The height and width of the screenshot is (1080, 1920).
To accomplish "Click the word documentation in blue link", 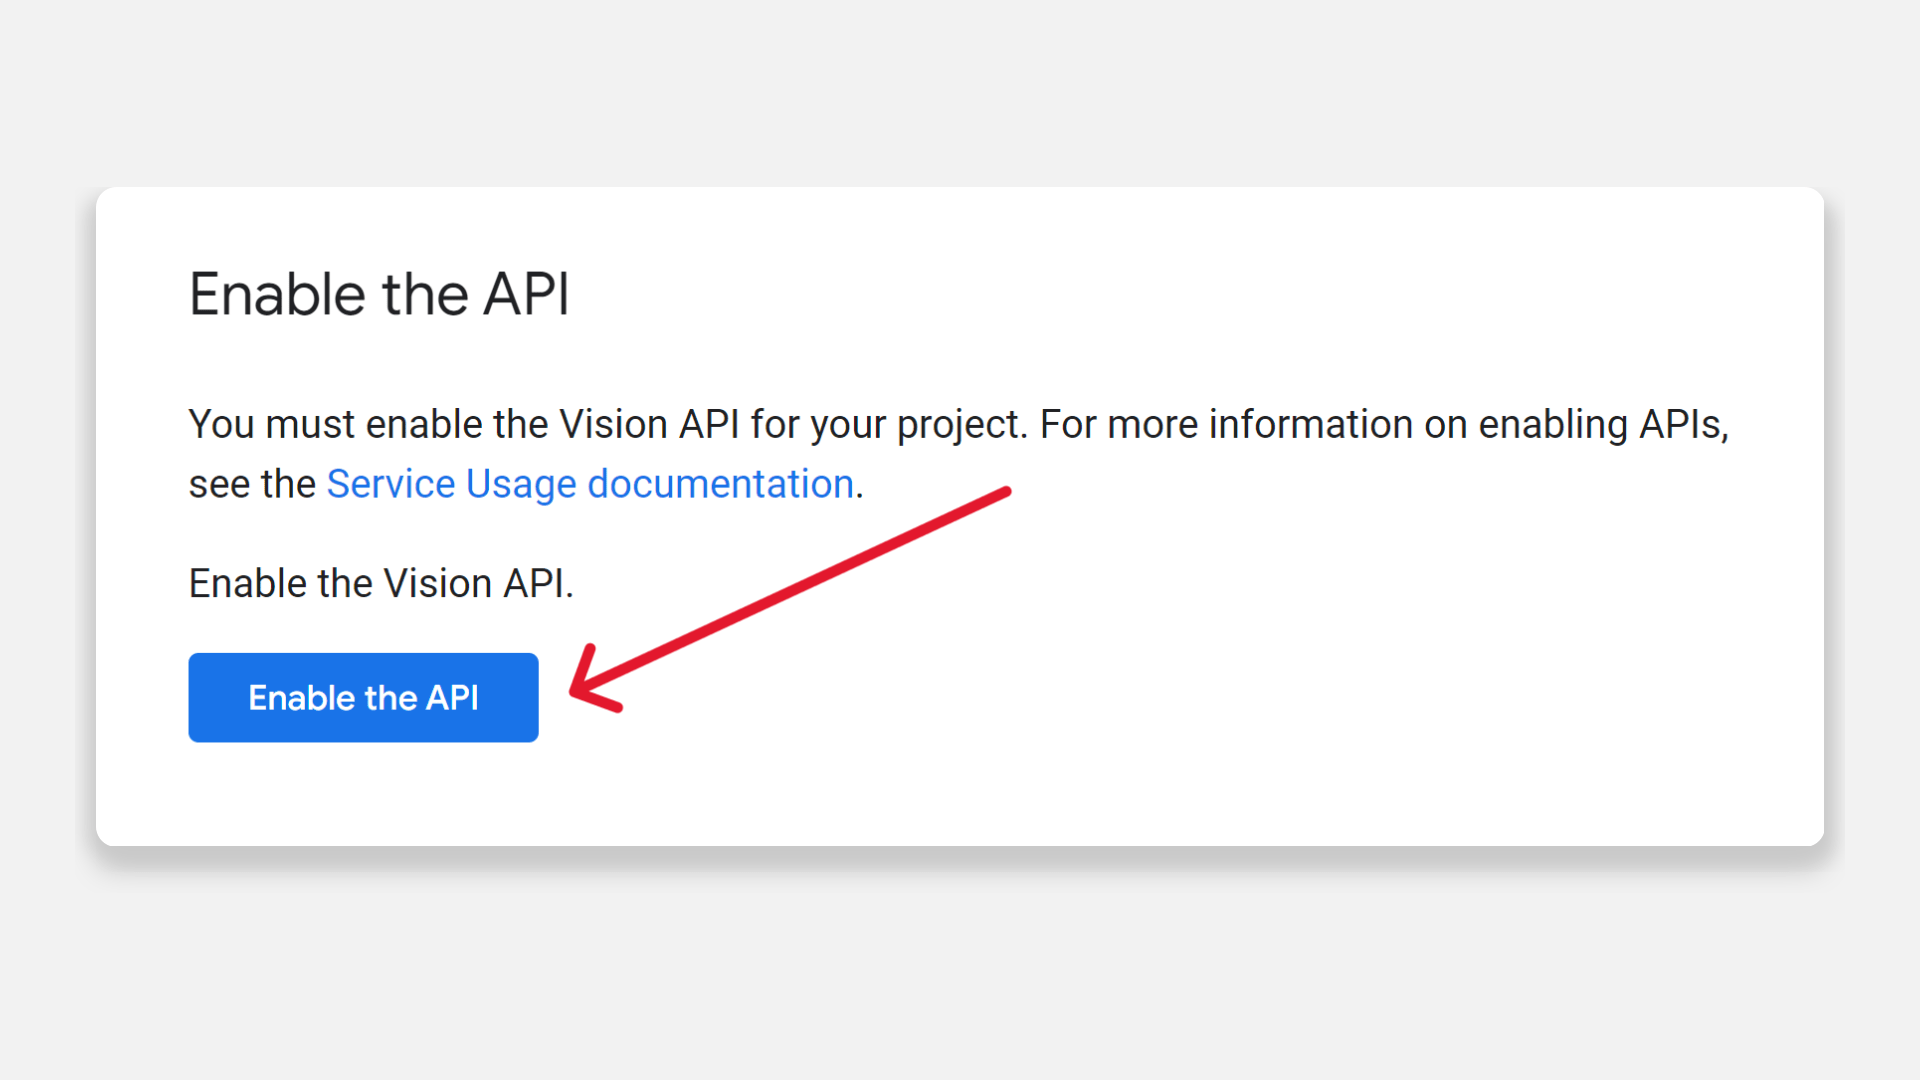I will 720,484.
